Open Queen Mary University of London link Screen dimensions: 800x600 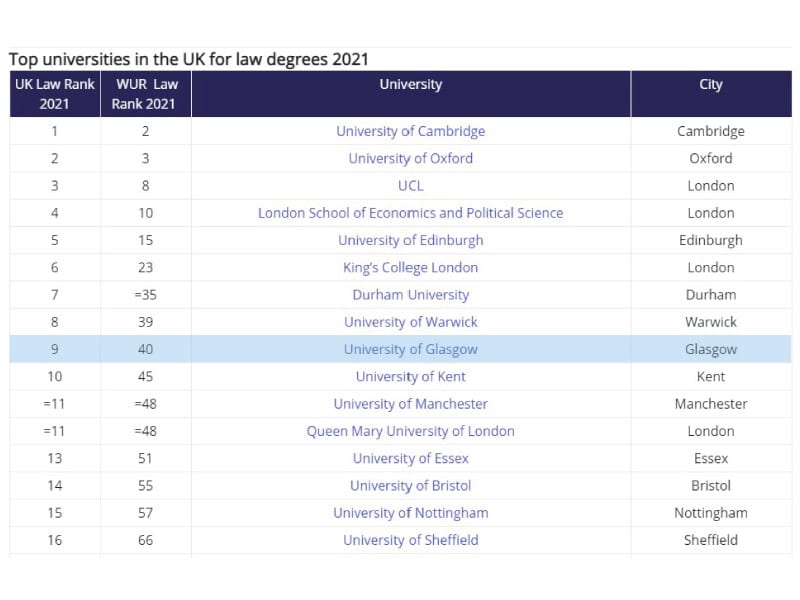coord(410,431)
